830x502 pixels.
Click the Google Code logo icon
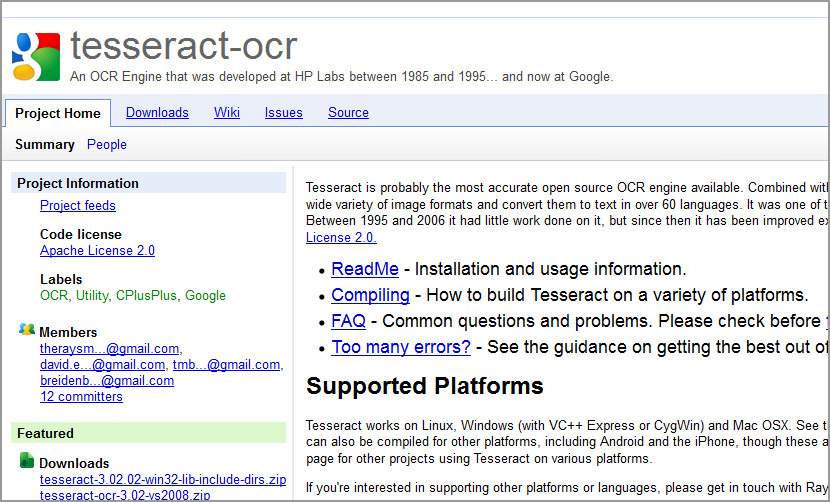pos(36,57)
